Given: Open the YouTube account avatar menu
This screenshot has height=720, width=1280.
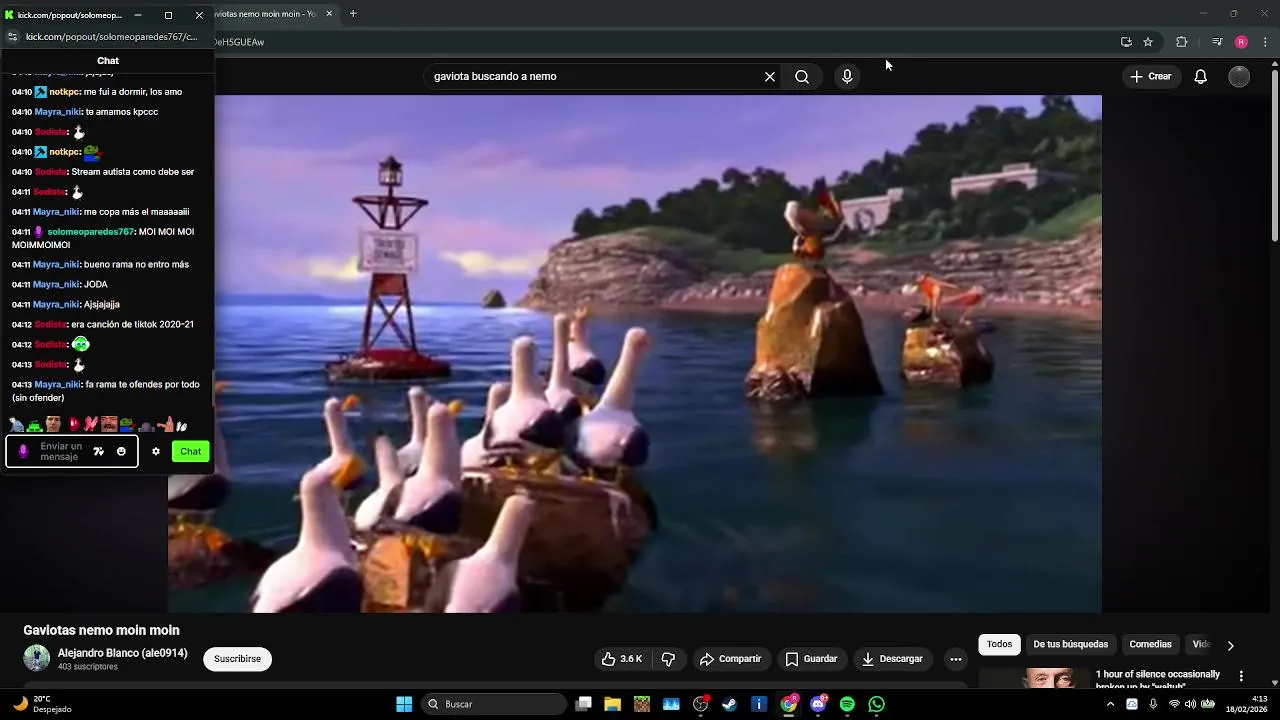Looking at the screenshot, I should [1239, 76].
